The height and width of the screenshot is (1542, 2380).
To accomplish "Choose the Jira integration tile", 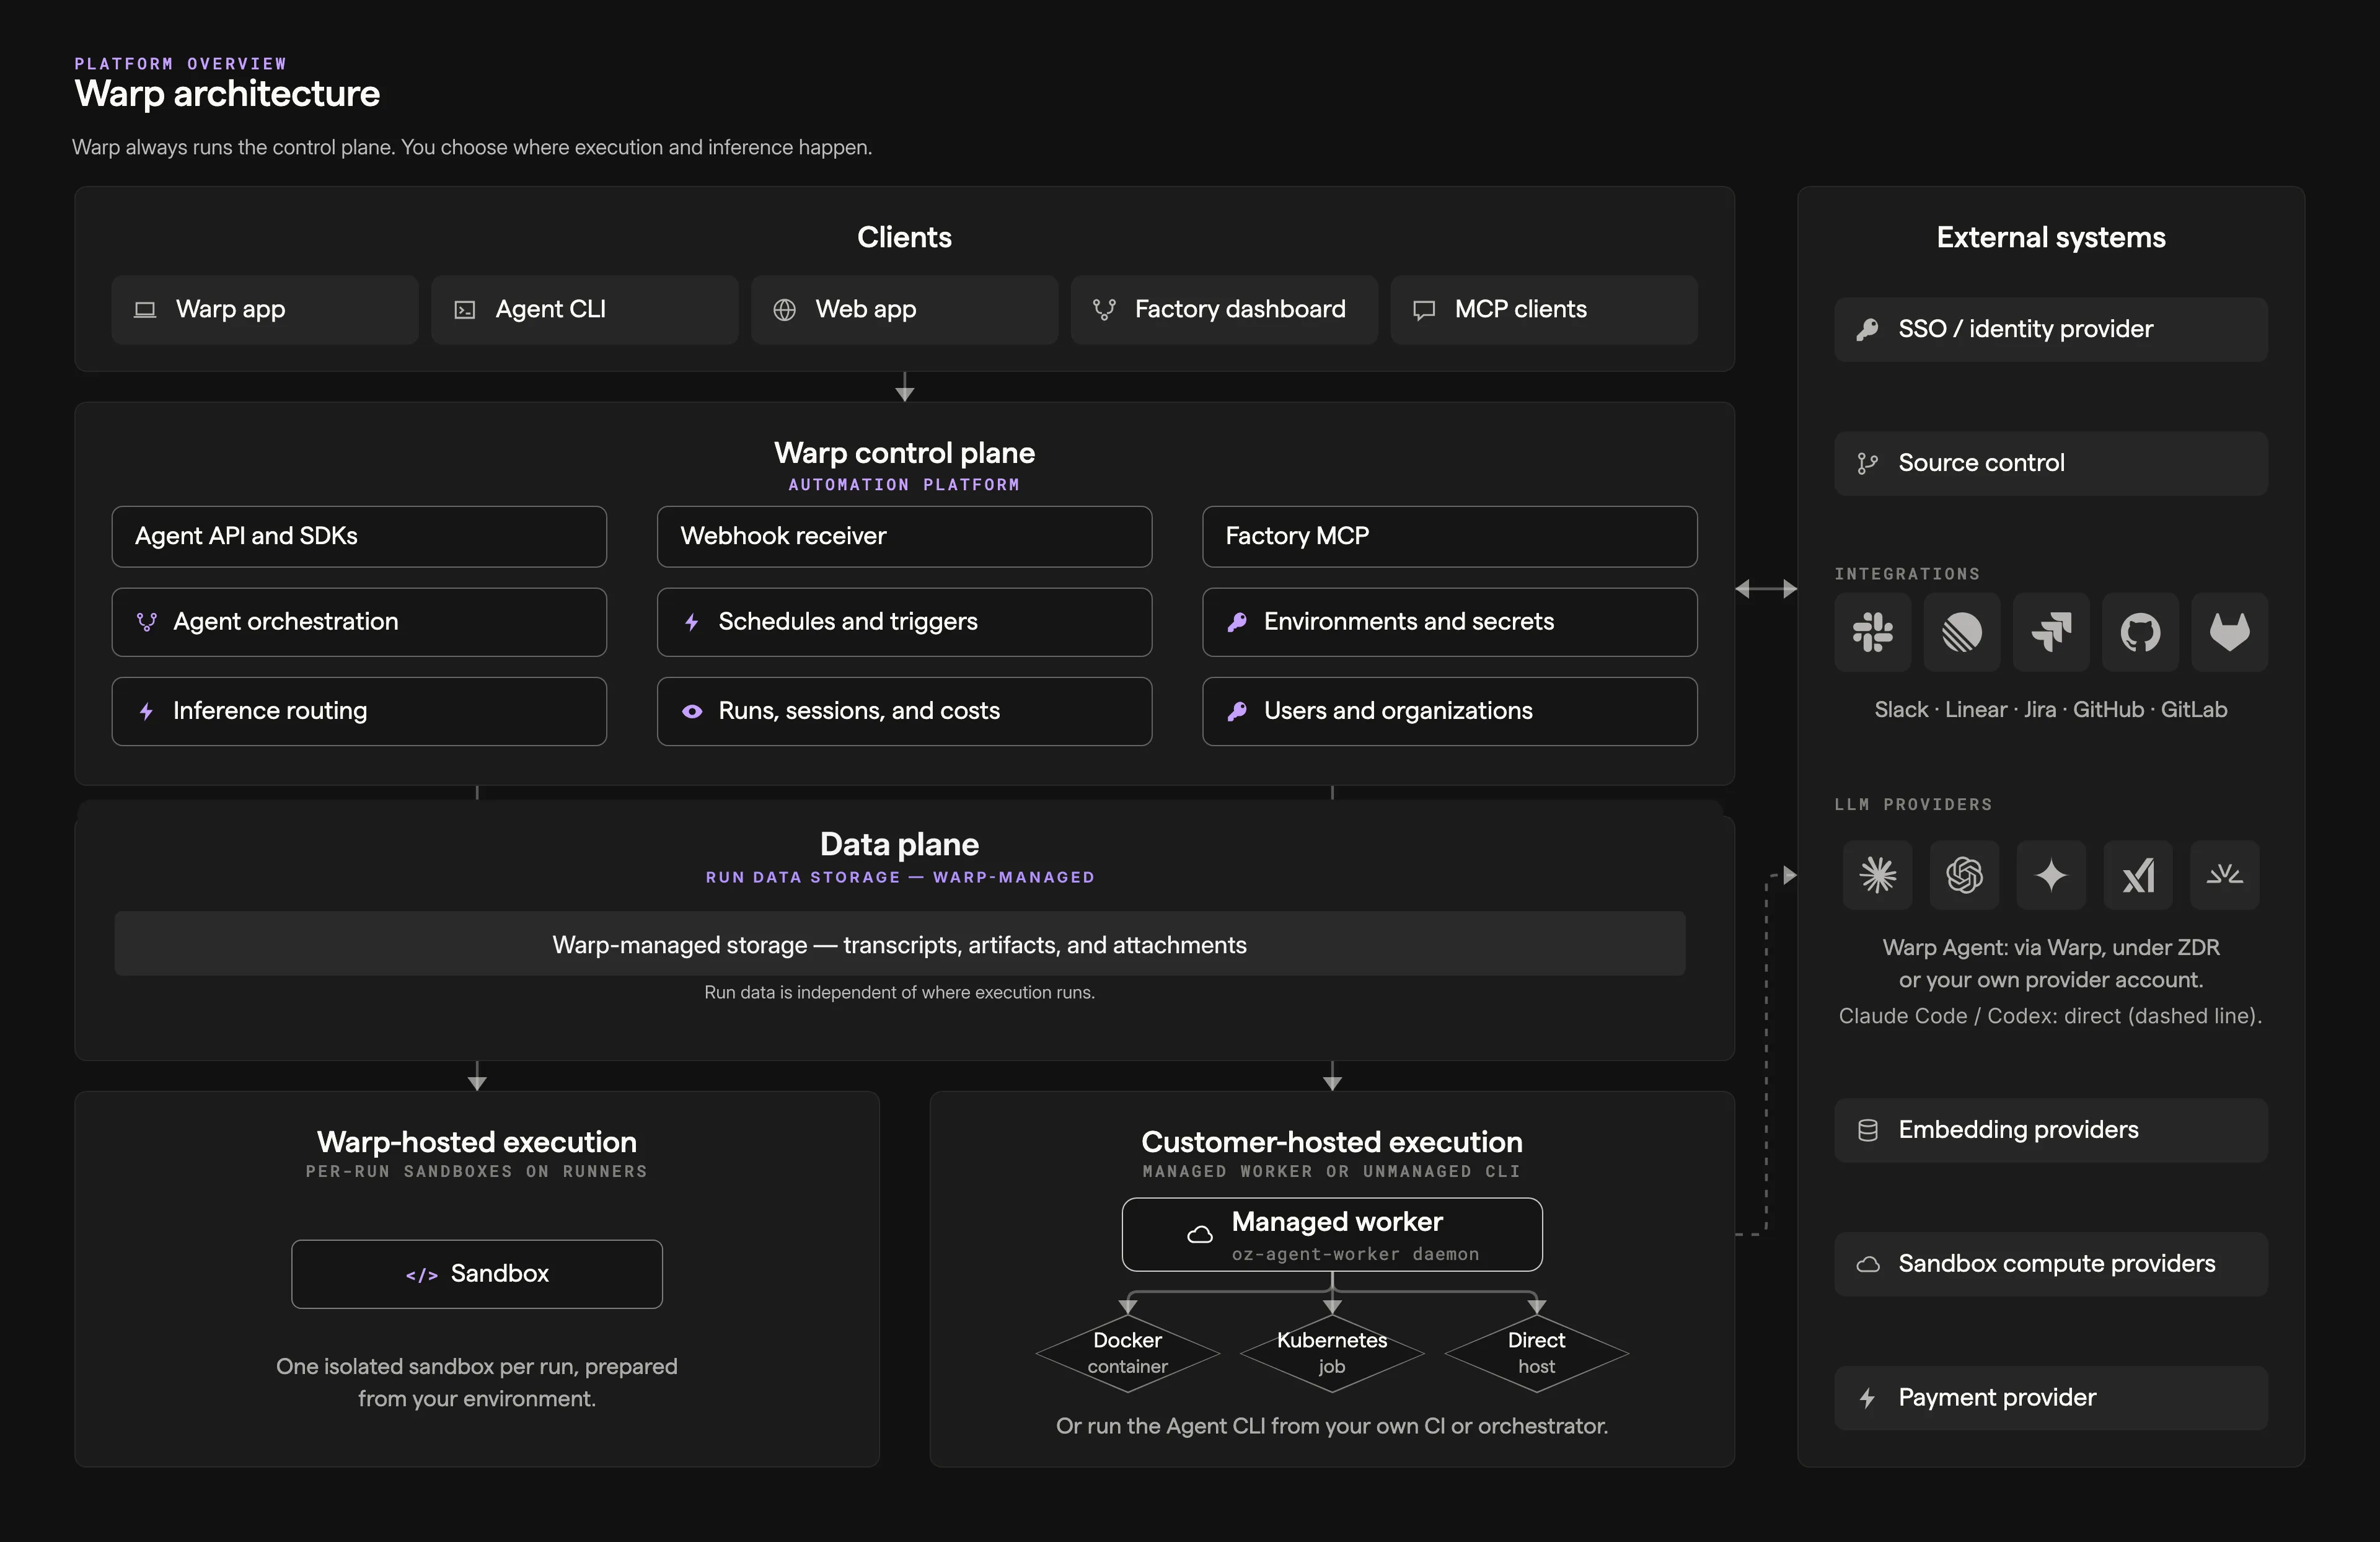I will point(2051,632).
